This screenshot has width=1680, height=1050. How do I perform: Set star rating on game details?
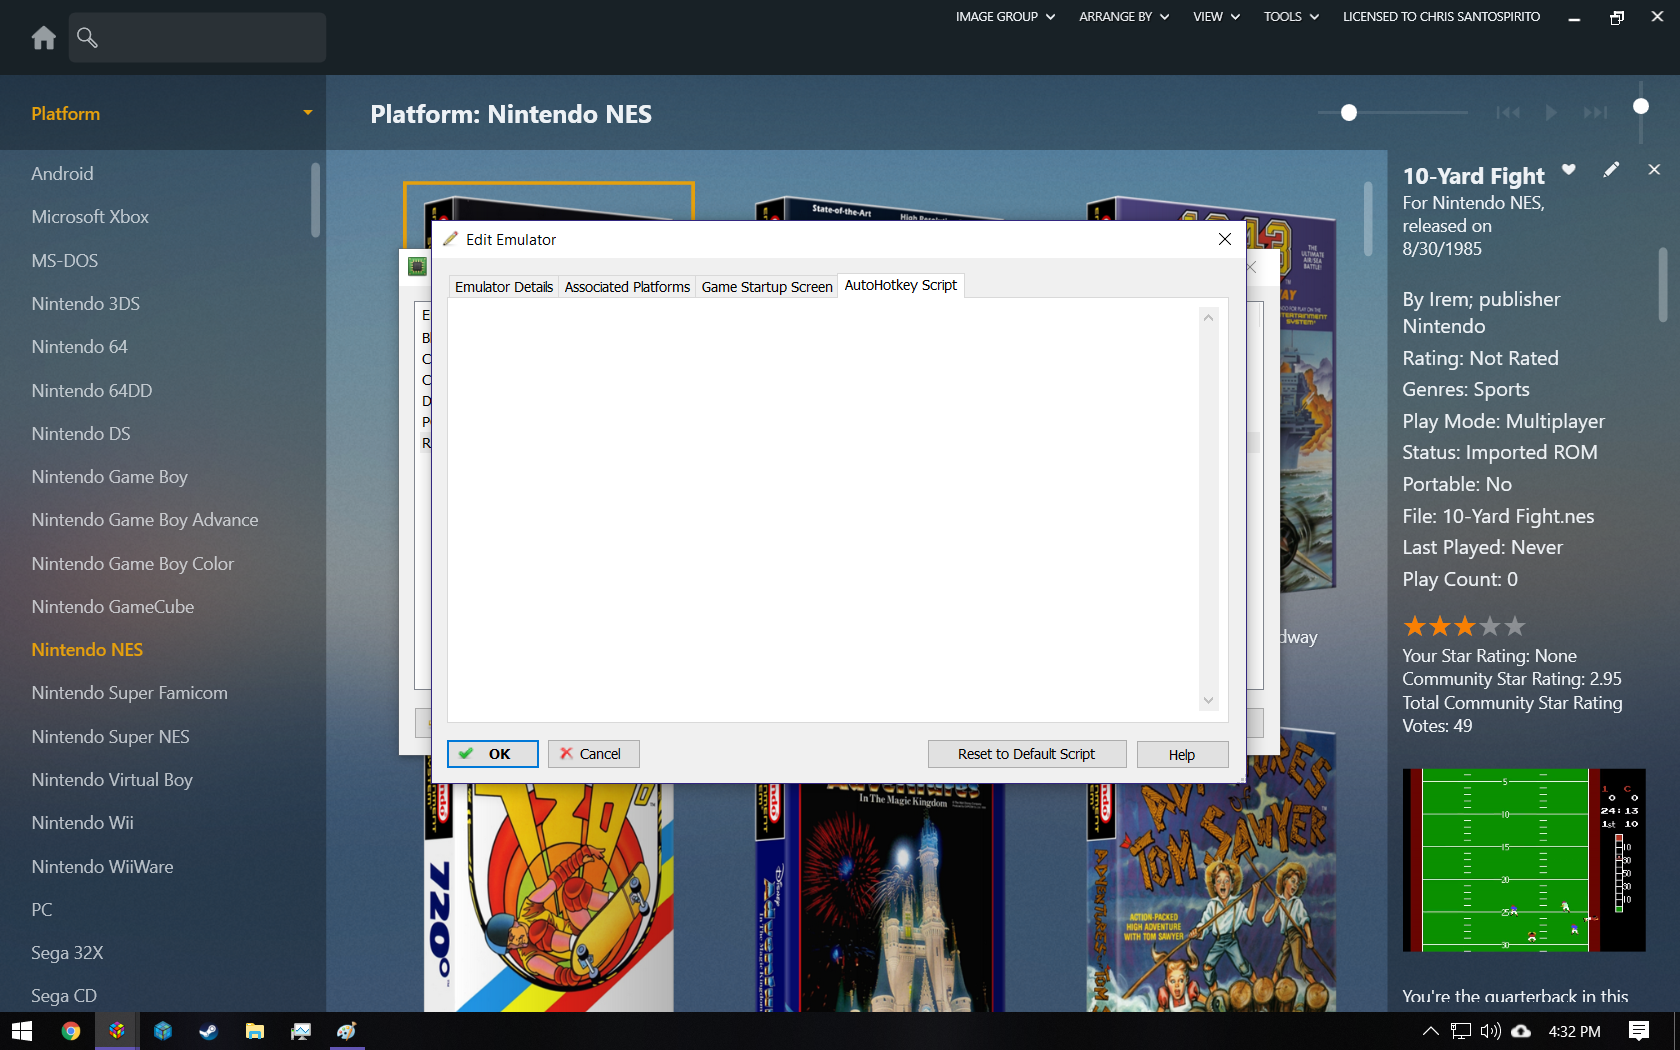pyautogui.click(x=1464, y=626)
